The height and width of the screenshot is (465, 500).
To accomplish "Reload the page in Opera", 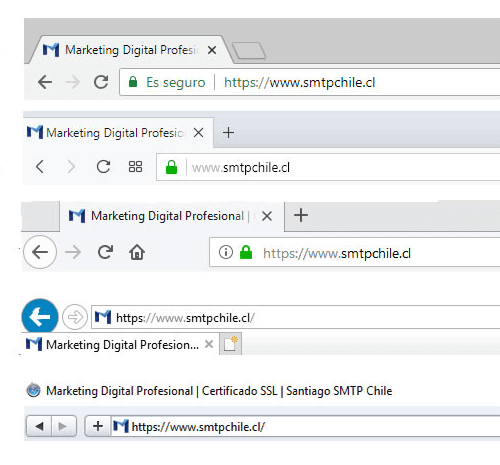I will pyautogui.click(x=103, y=166).
